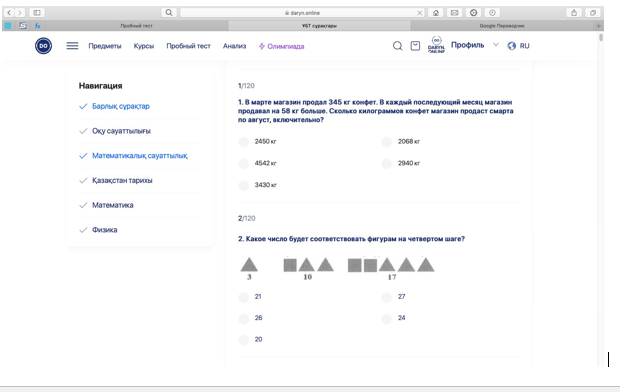Click the 2/120 question counter
The image size is (620, 392).
[x=246, y=218]
